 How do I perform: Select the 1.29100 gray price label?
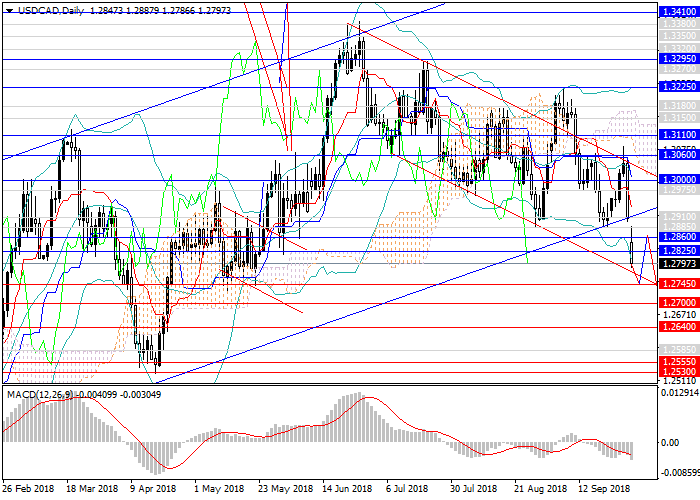click(679, 216)
